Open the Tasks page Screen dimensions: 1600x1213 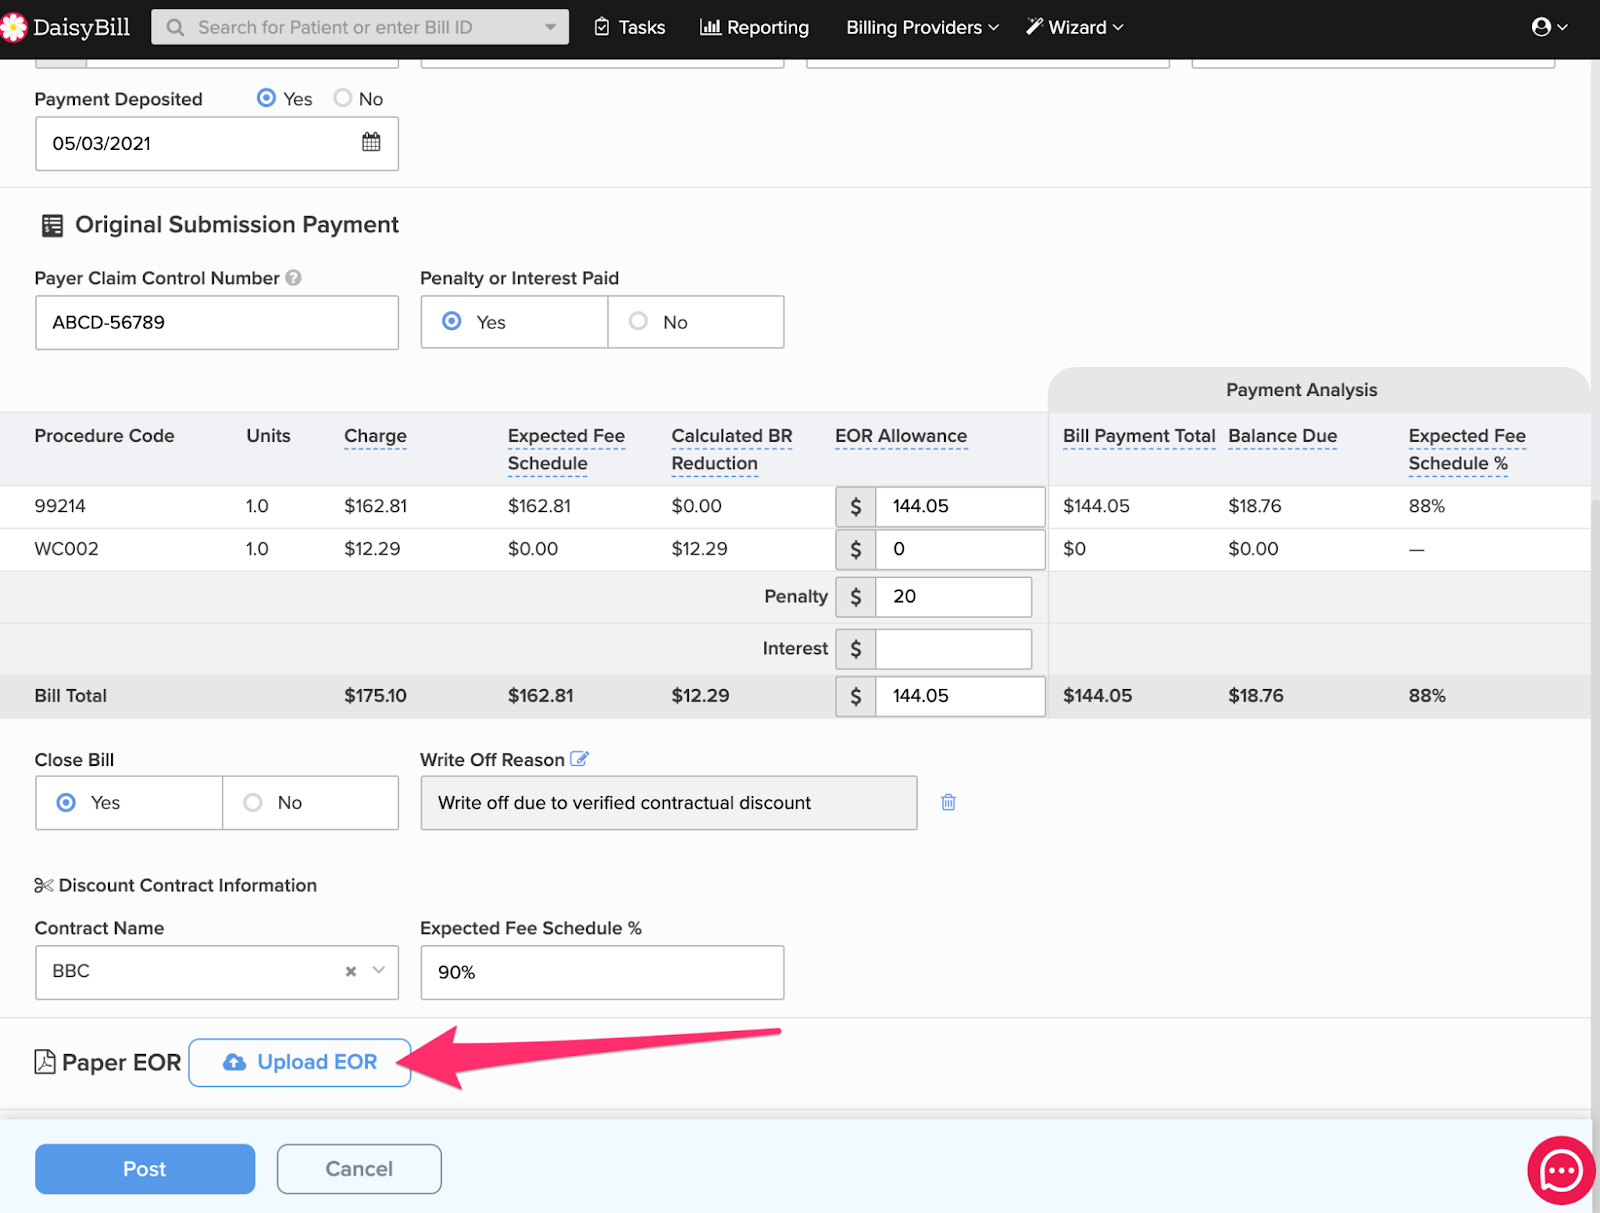tap(630, 27)
